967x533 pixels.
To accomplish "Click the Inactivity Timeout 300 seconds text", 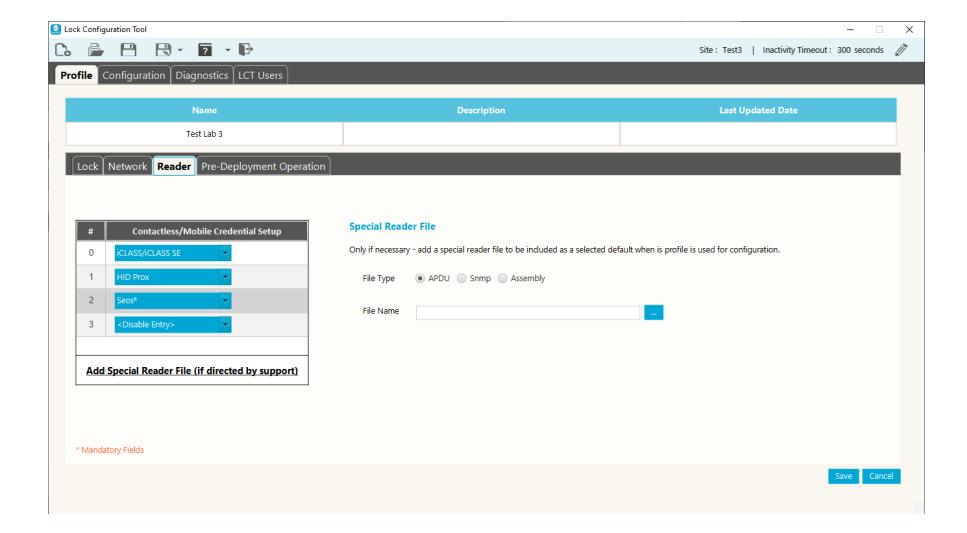I will click(823, 50).
